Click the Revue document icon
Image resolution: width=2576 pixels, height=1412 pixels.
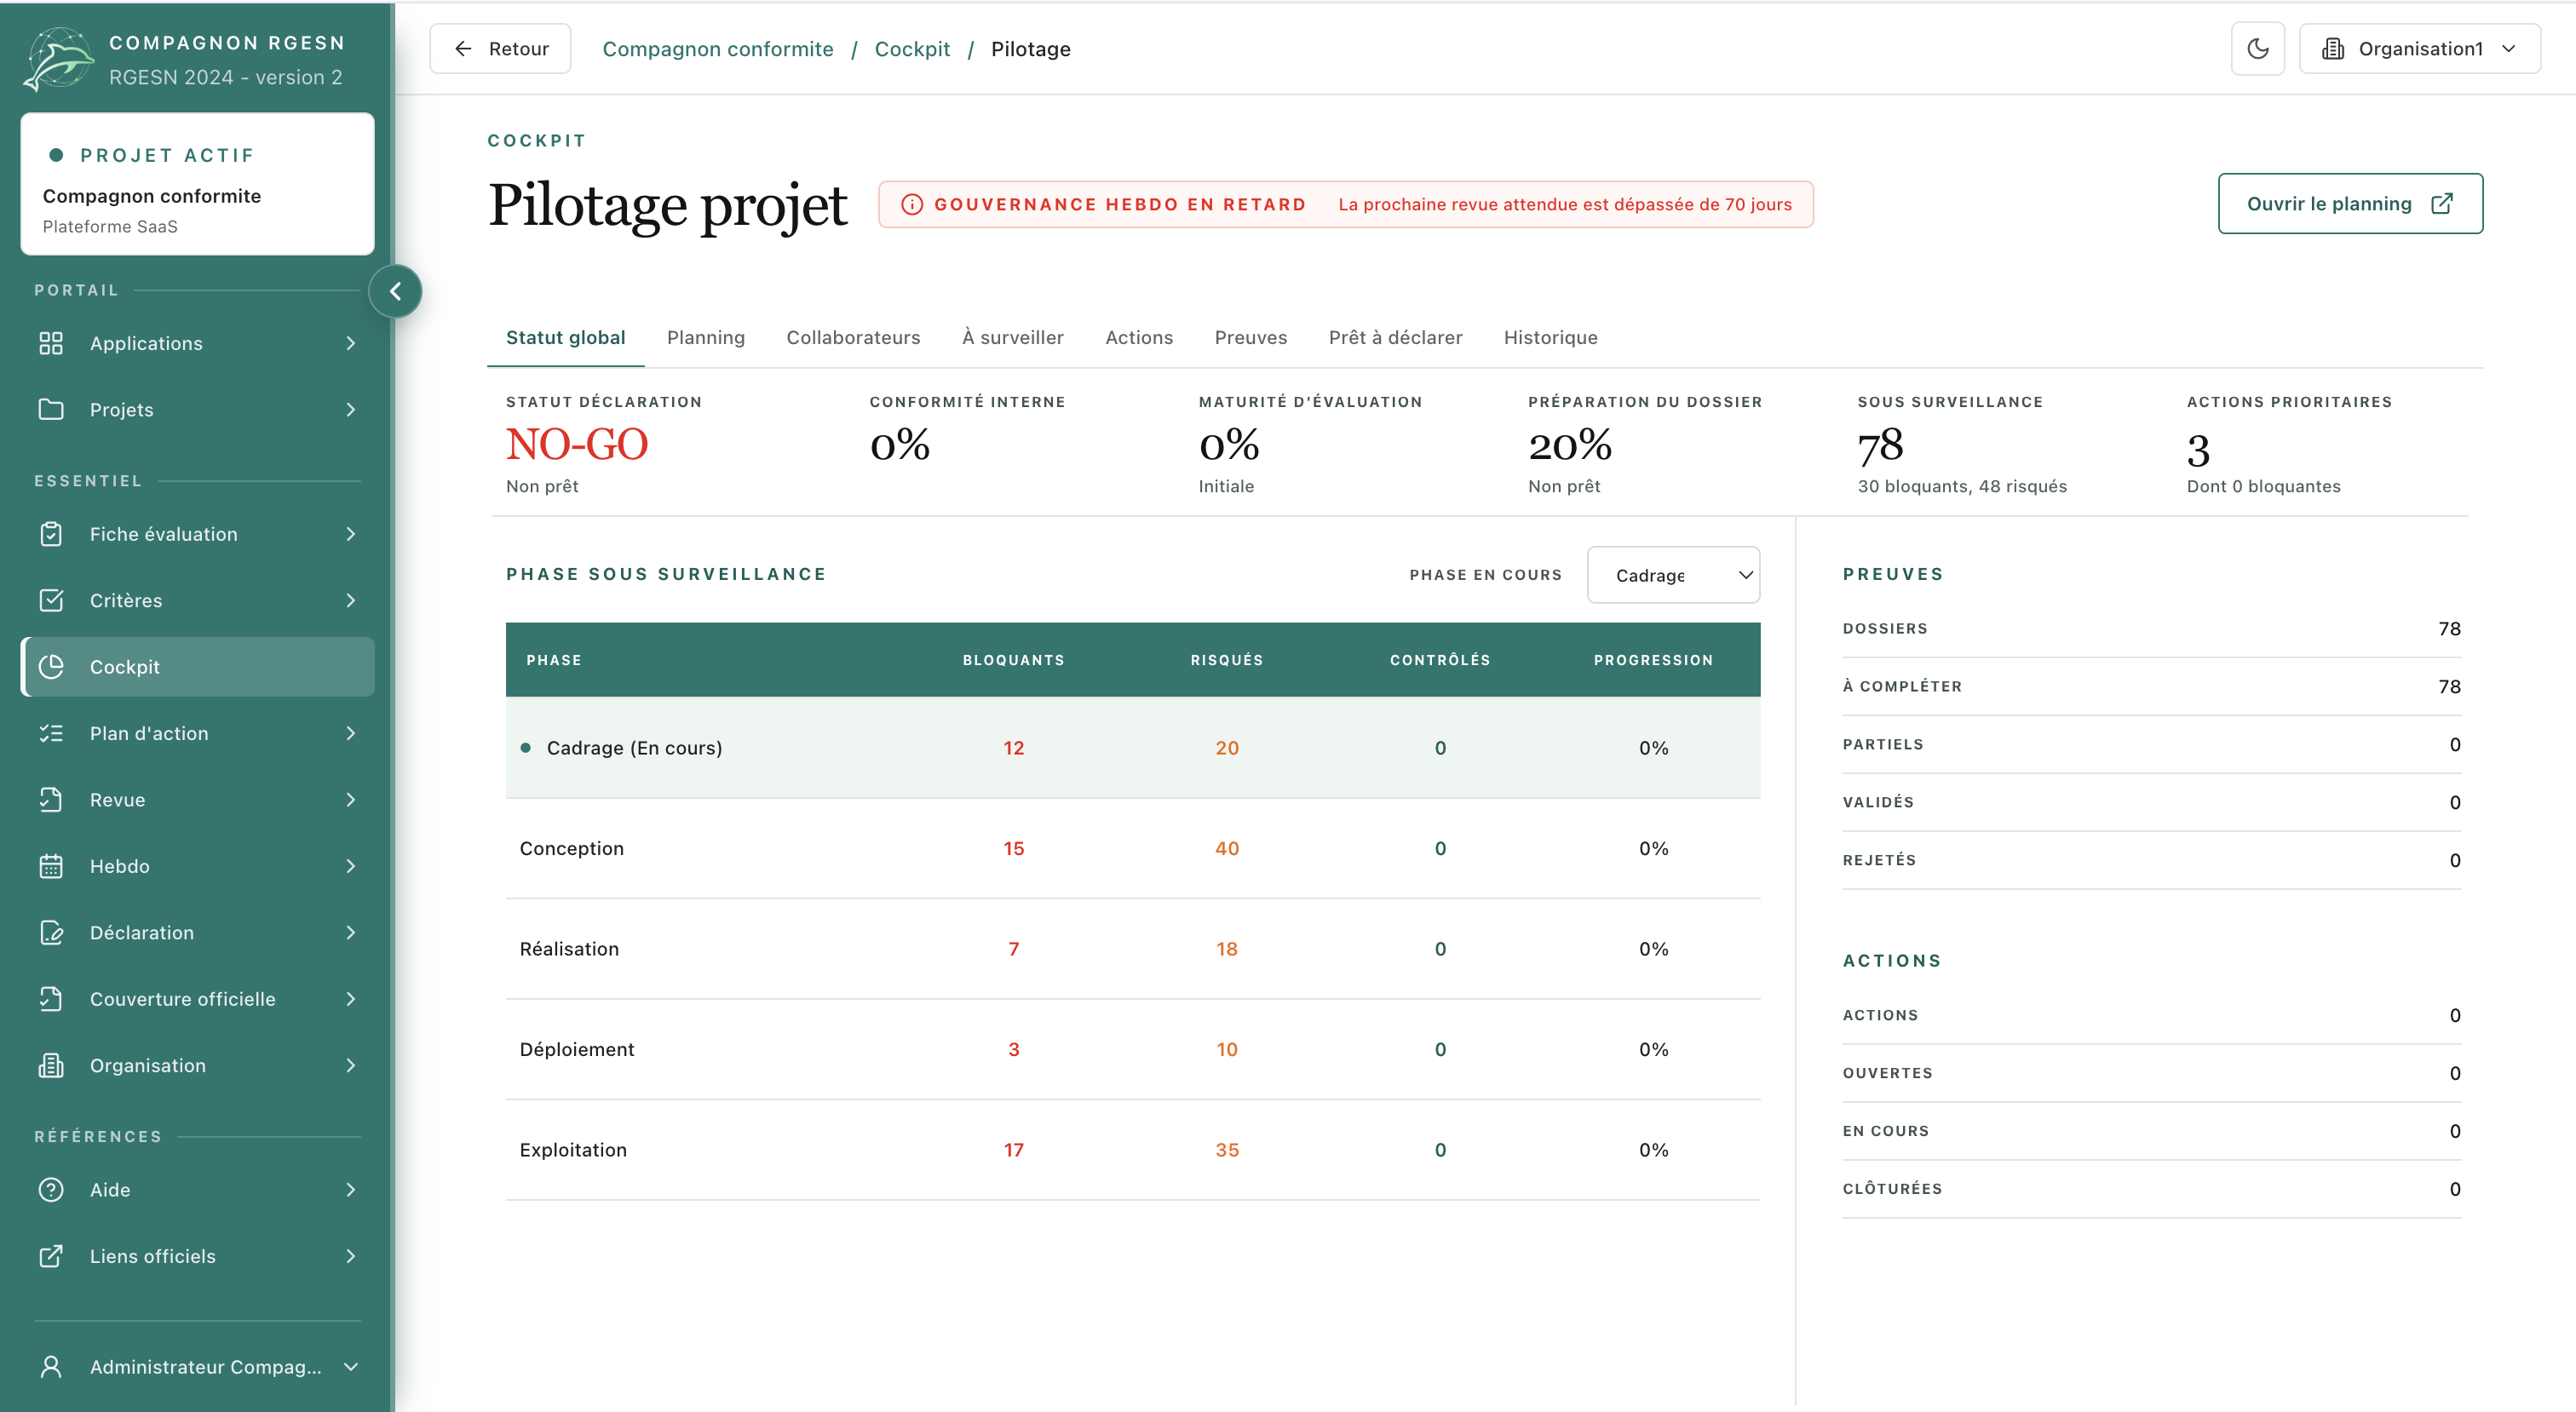tap(51, 800)
